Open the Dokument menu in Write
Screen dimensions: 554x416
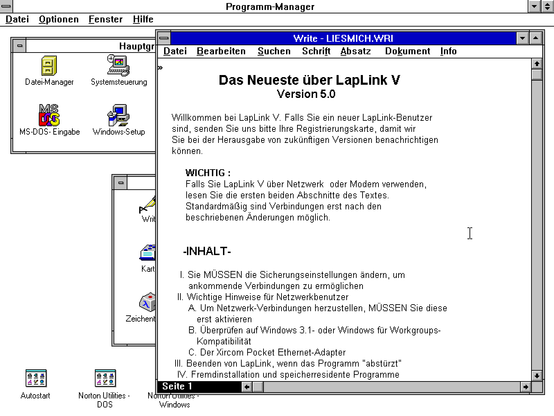point(407,51)
